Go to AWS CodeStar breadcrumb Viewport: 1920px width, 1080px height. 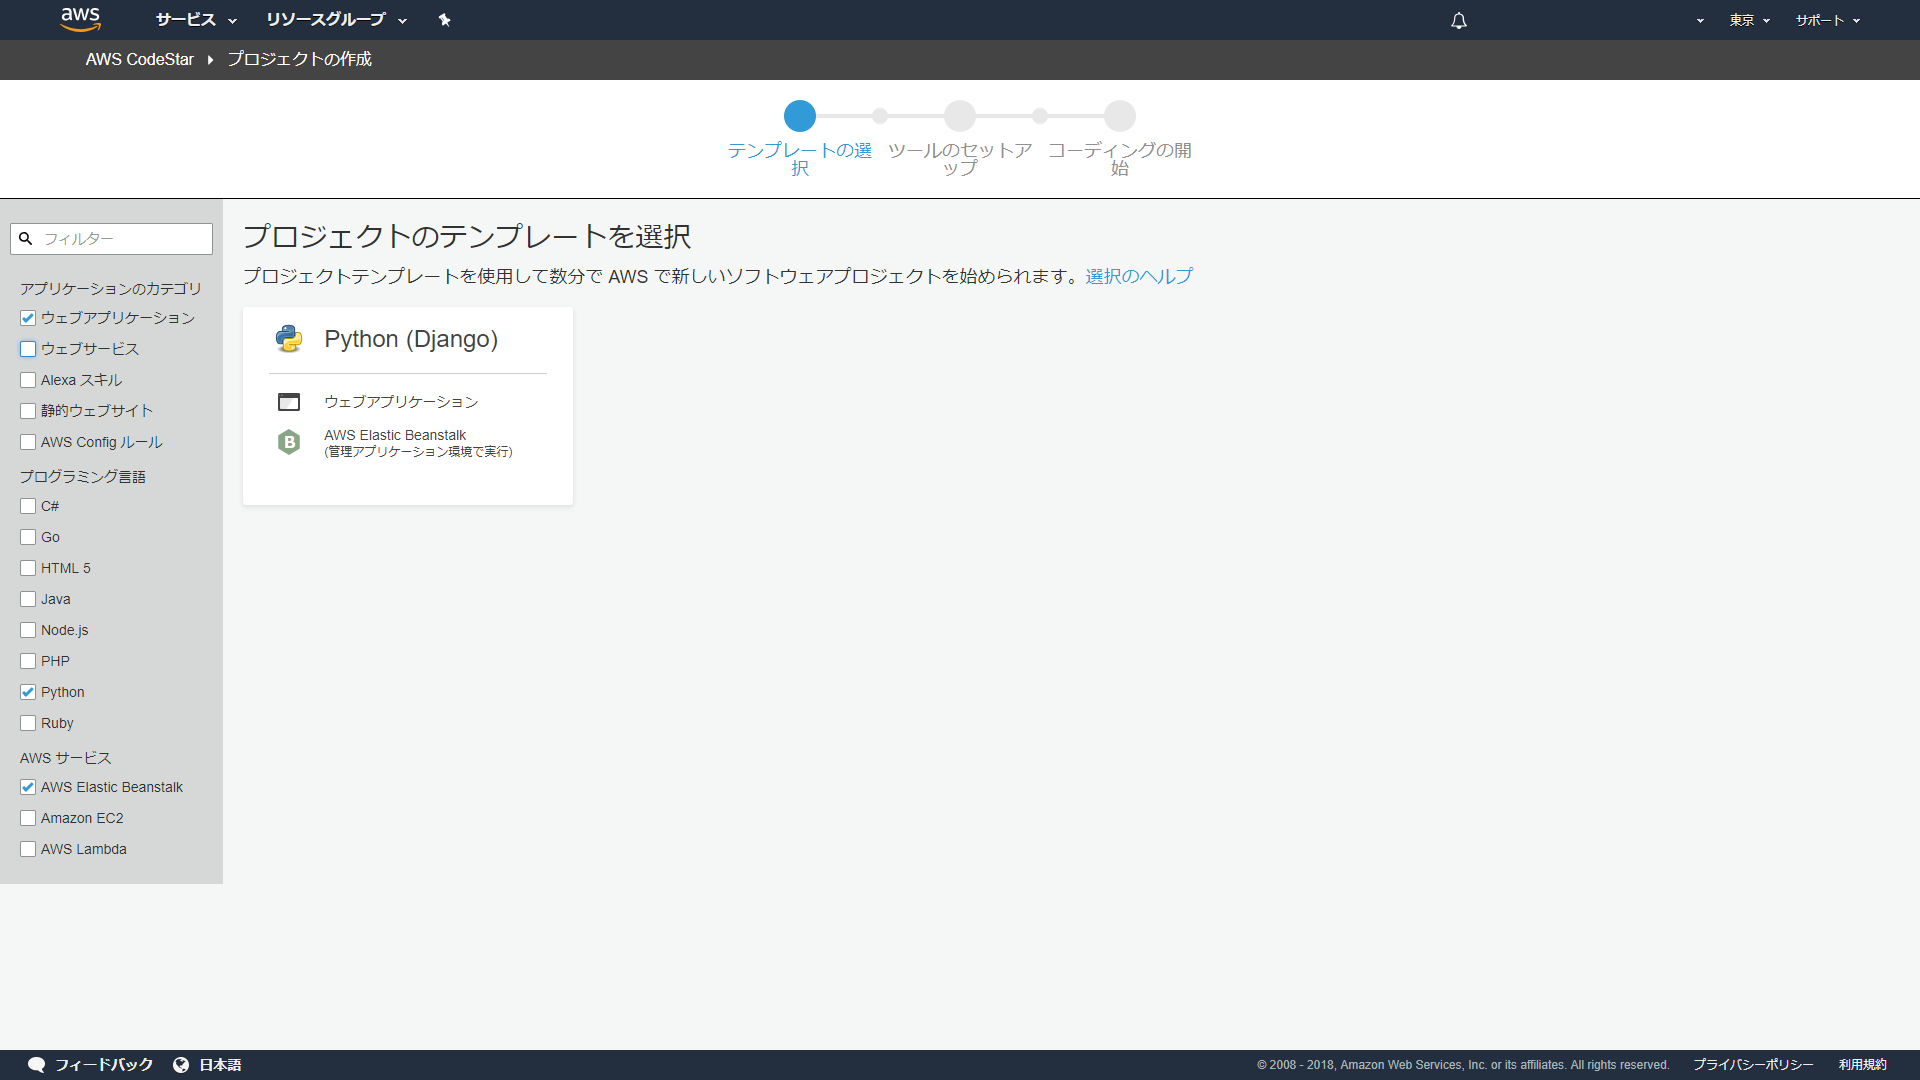coord(139,59)
